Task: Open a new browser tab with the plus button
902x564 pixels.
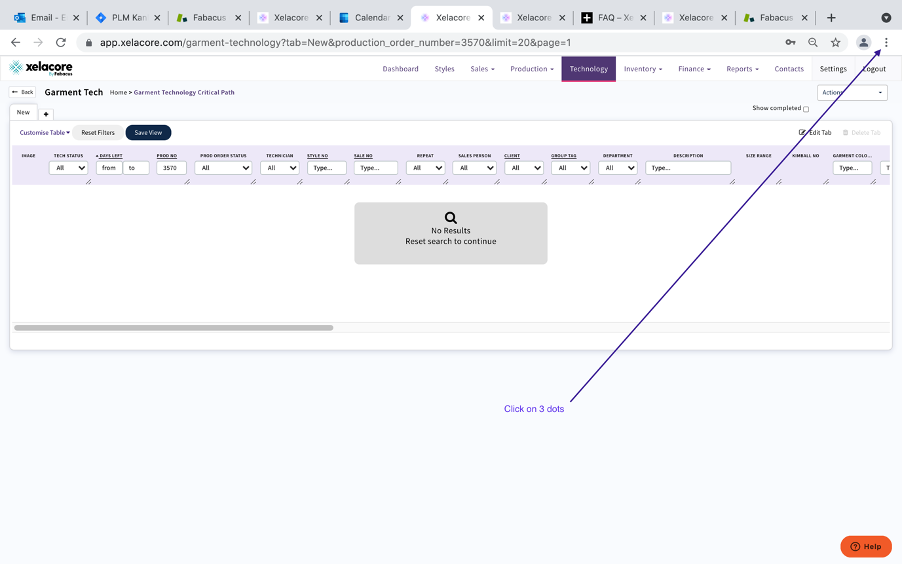Action: tap(831, 18)
